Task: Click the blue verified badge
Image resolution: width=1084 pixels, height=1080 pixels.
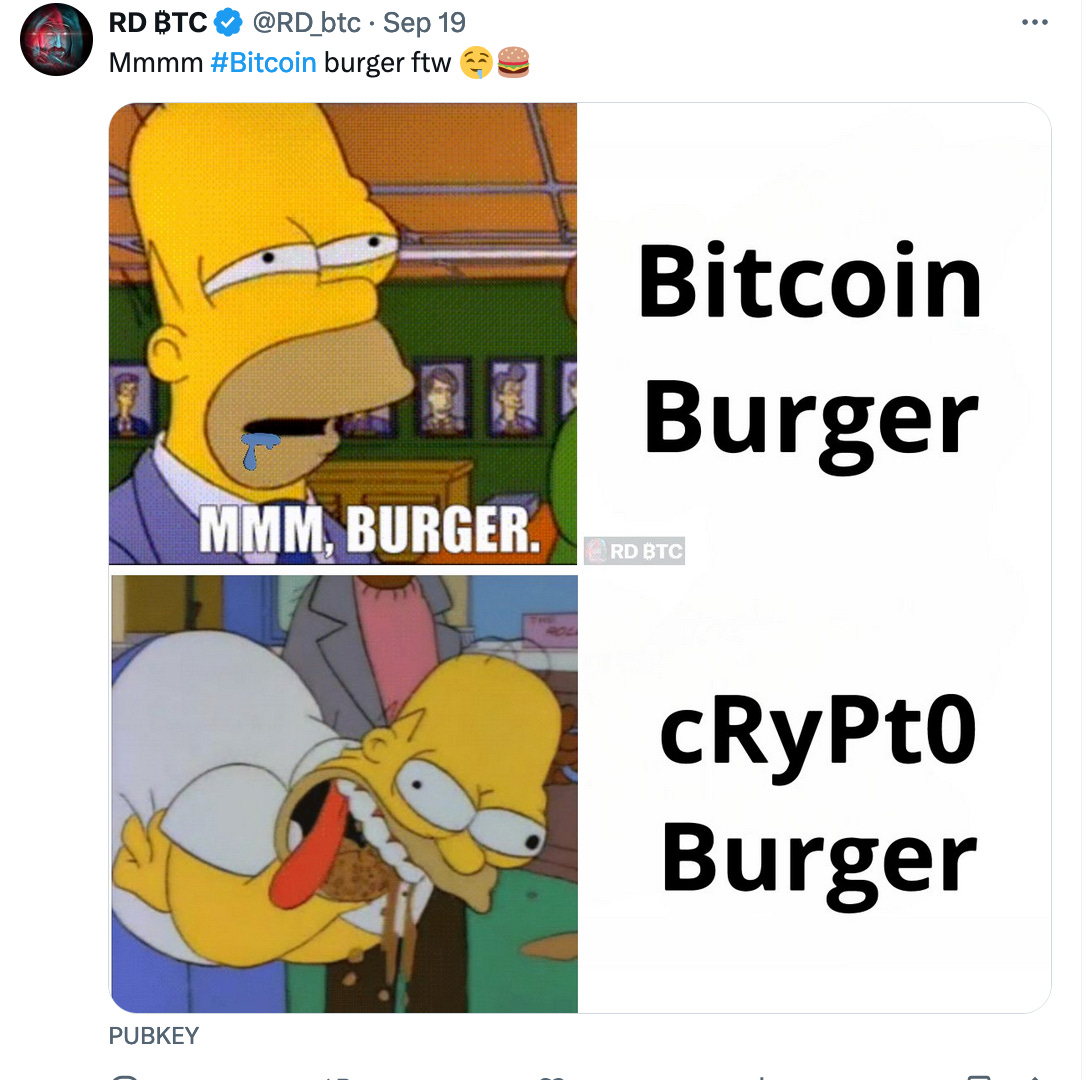Action: pos(228,23)
